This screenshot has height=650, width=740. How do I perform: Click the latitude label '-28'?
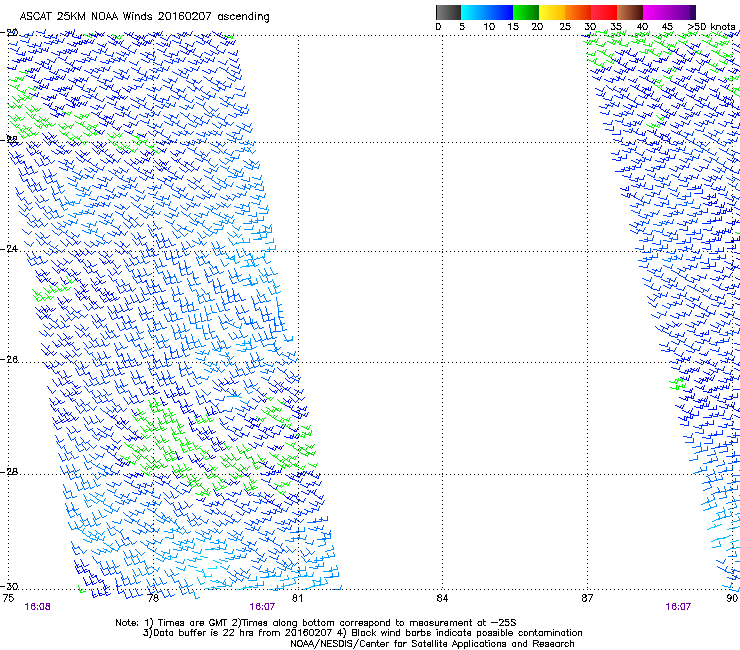tap(9, 472)
